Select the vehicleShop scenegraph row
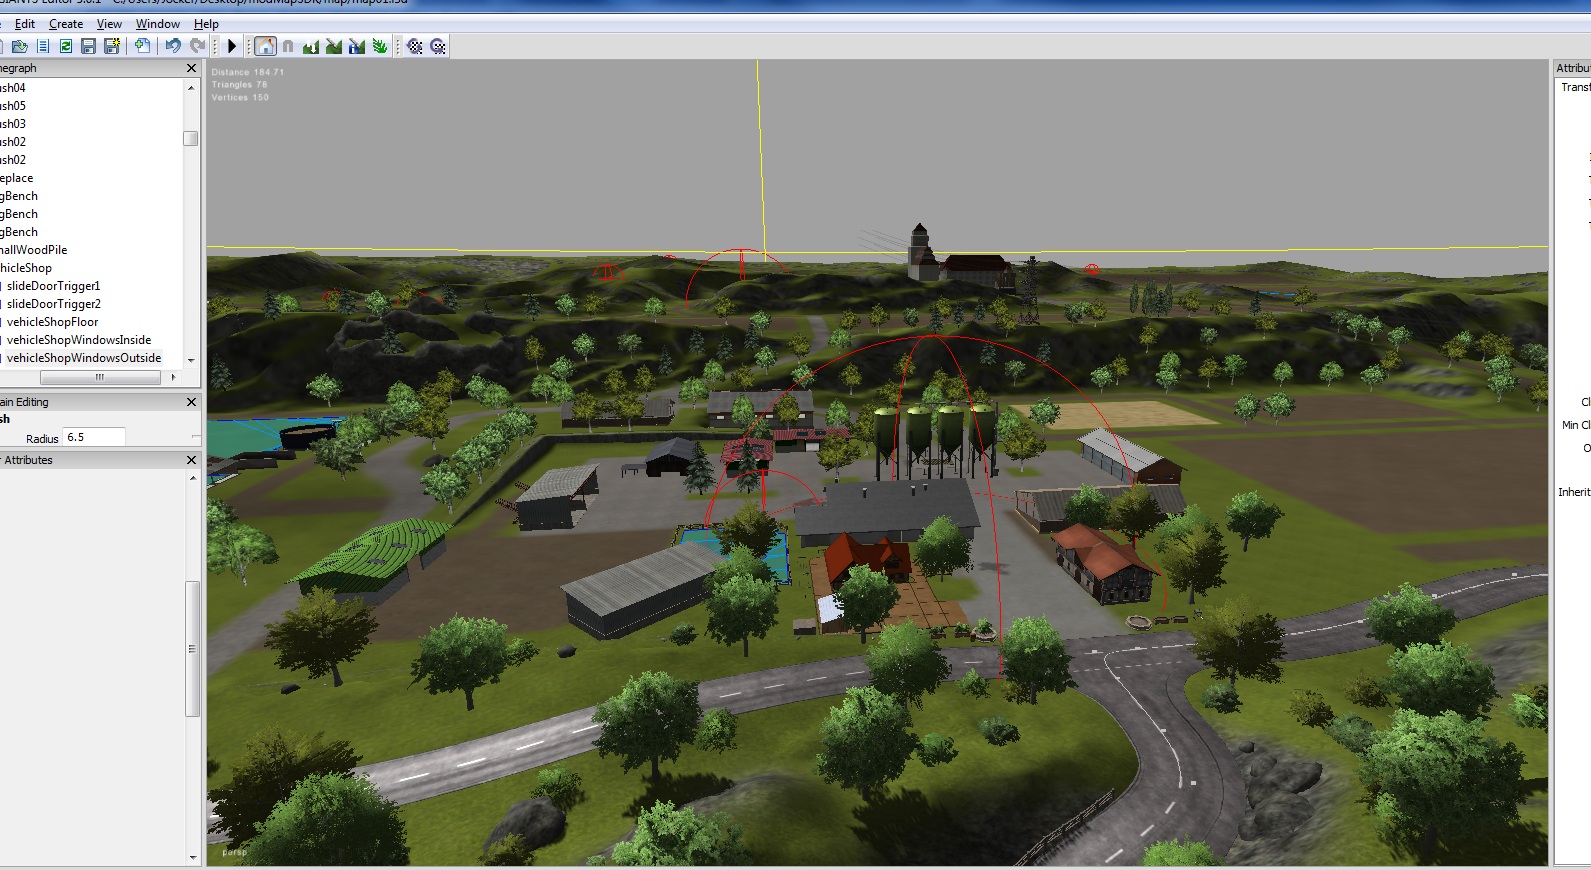This screenshot has width=1591, height=870. pos(26,268)
